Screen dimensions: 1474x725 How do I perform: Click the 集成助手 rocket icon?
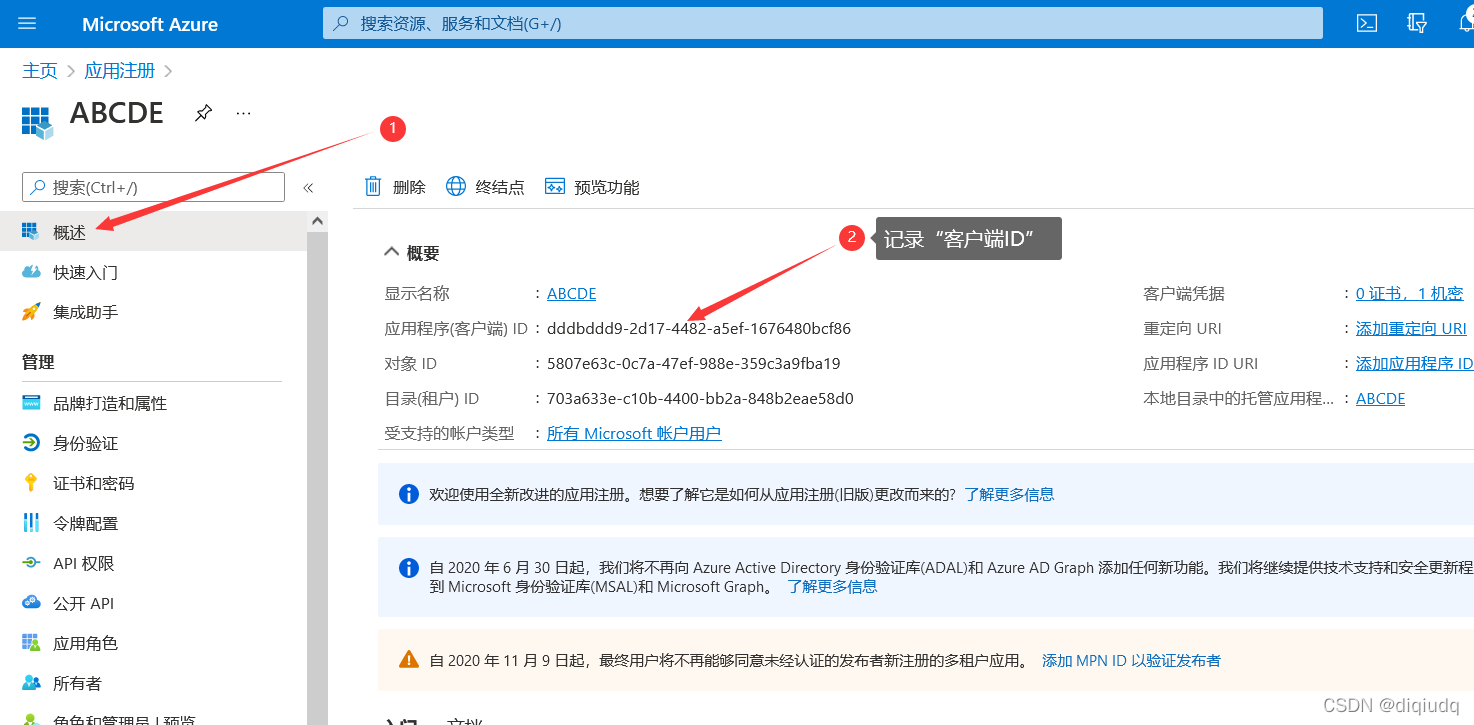pyautogui.click(x=31, y=312)
